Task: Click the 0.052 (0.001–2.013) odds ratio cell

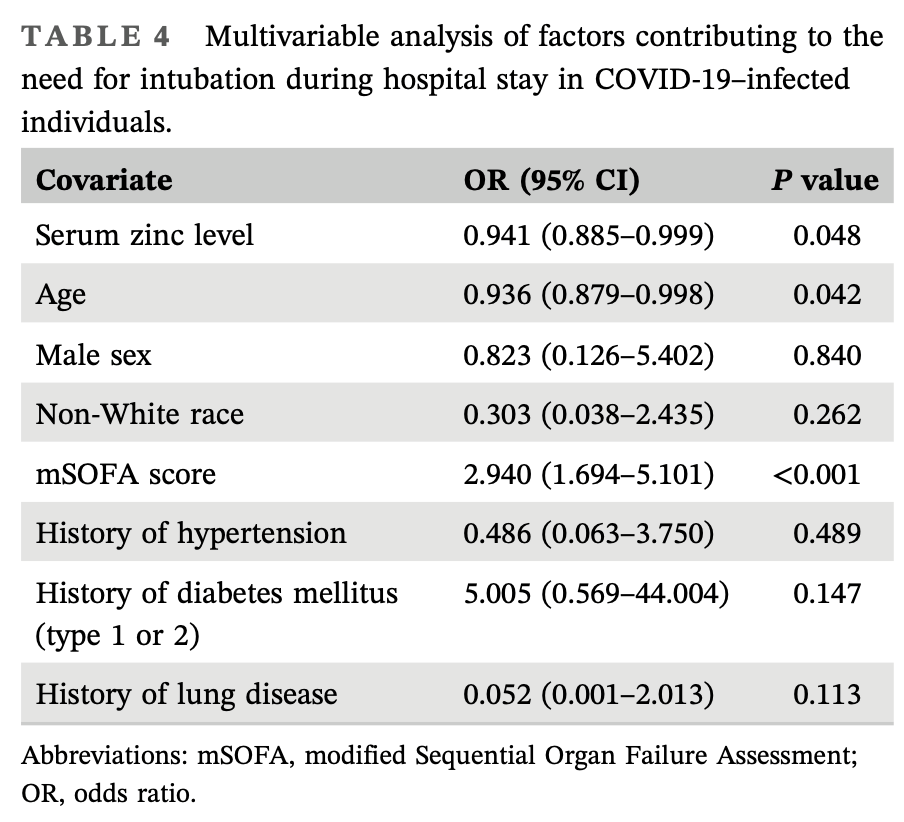Action: (588, 694)
